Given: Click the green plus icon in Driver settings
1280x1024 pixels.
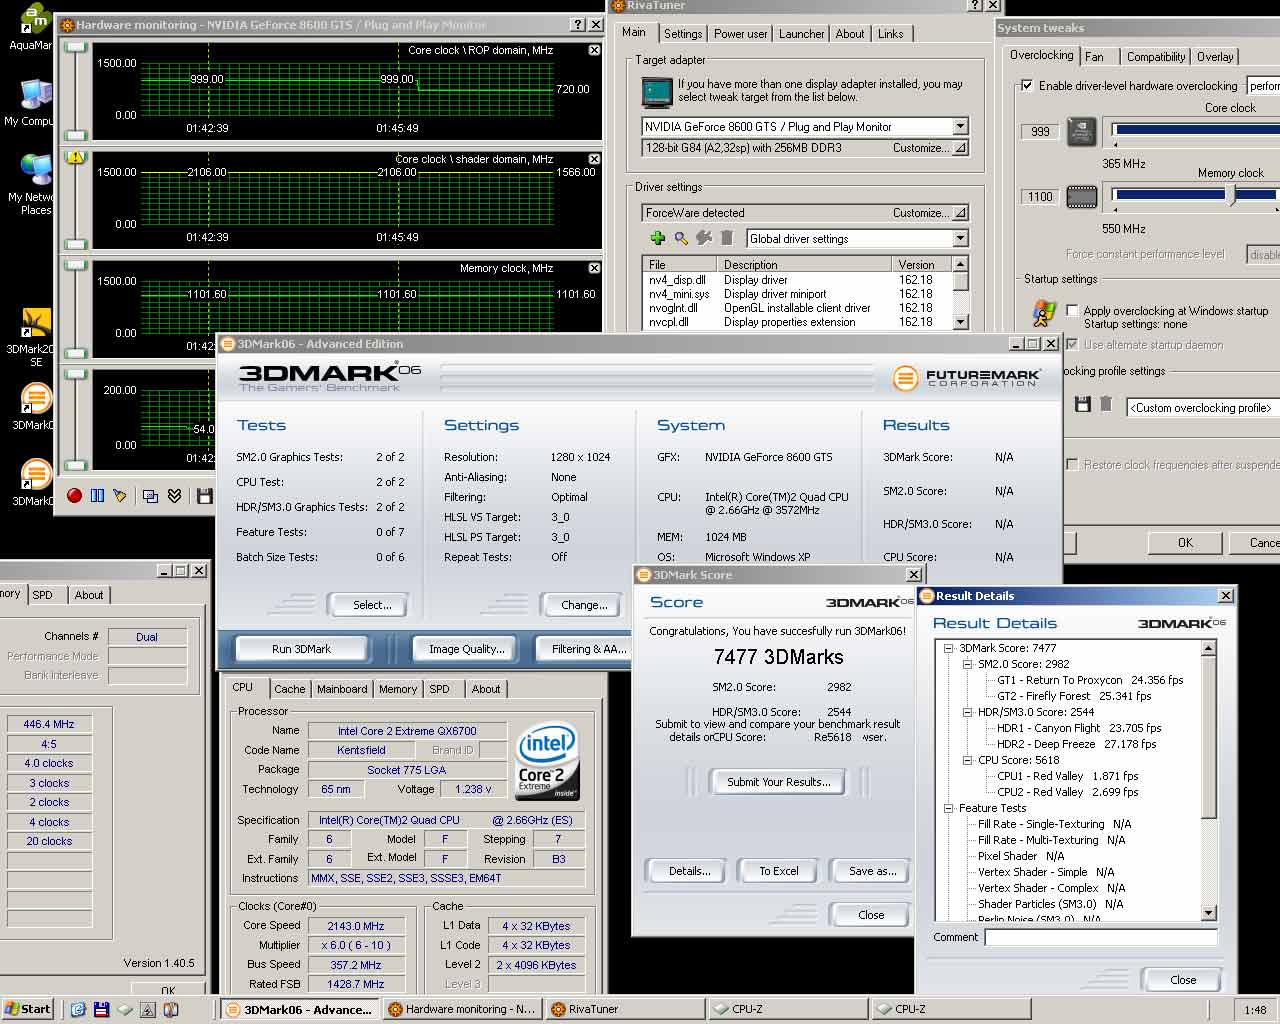Looking at the screenshot, I should click(x=657, y=238).
